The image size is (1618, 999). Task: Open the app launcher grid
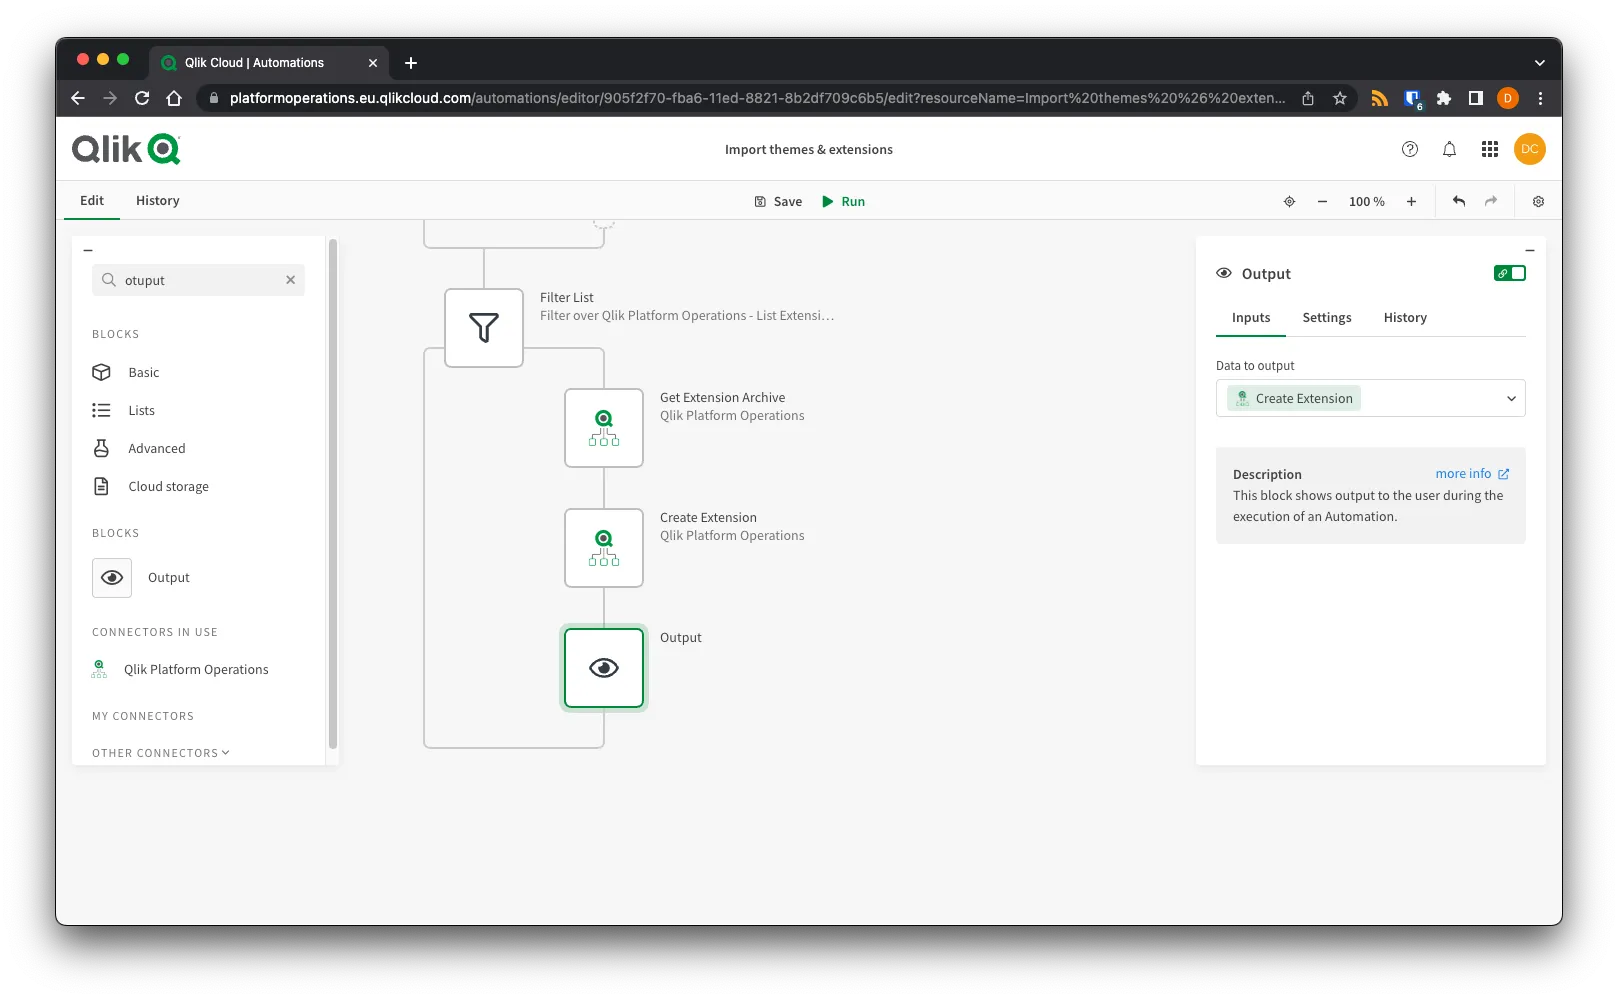(1489, 149)
